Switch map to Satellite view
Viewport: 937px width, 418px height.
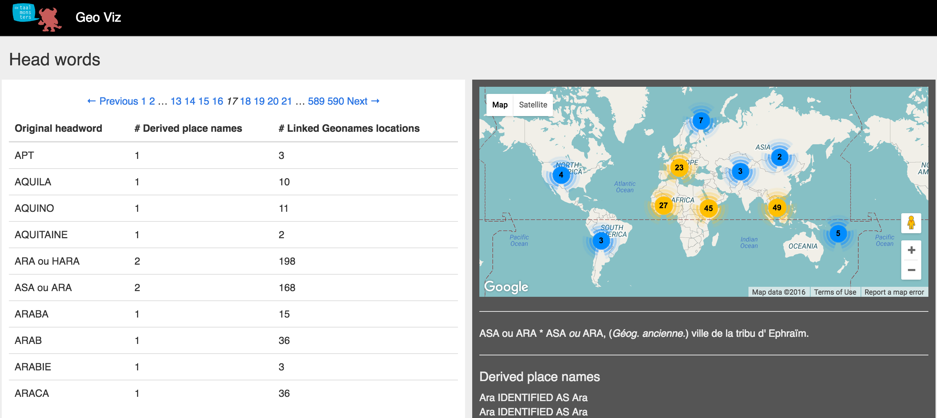533,105
